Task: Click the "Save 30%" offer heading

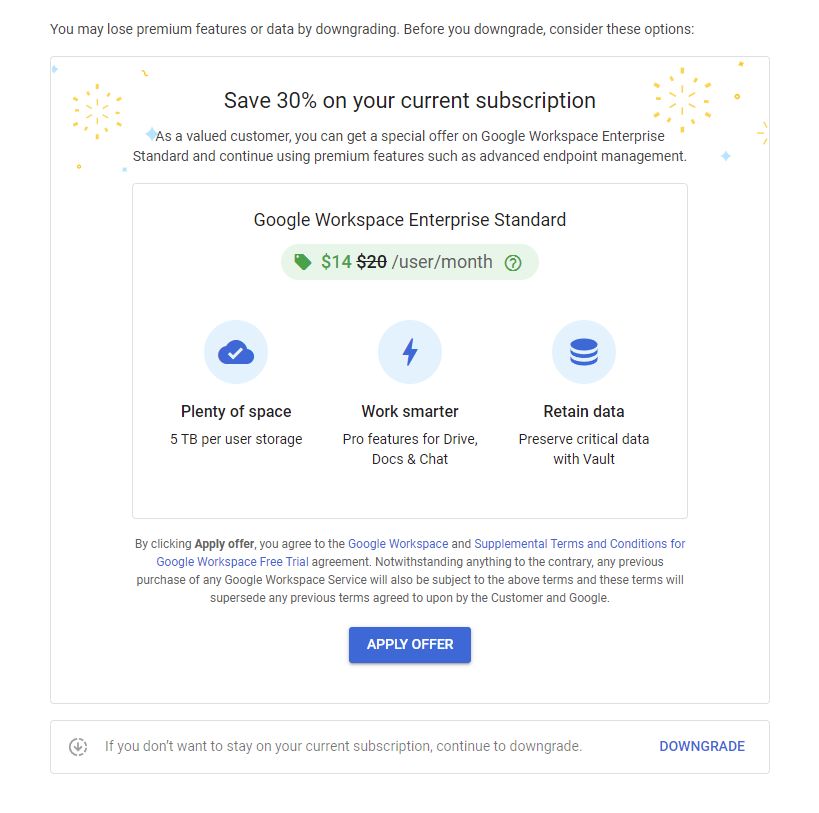Action: [x=410, y=101]
